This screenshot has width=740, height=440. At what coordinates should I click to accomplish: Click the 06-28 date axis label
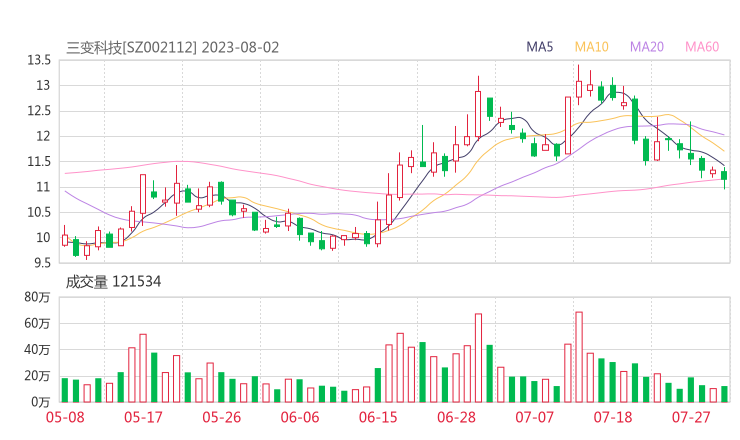tap(456, 417)
